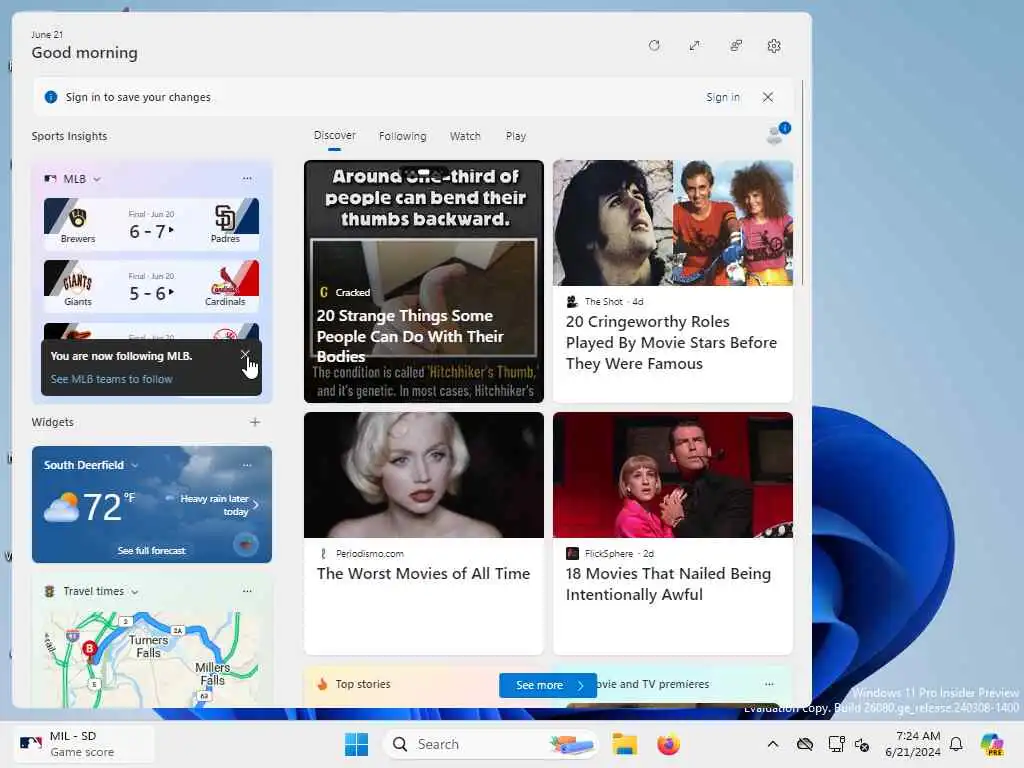
Task: Switch to the Discover tab
Action: tap(334, 135)
